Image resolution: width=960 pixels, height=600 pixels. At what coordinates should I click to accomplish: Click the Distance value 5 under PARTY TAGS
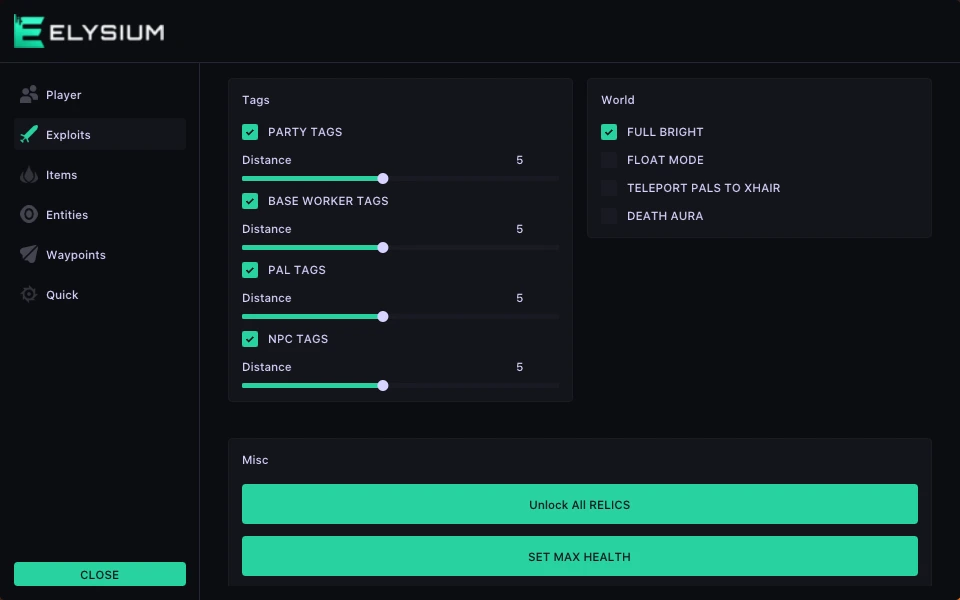coord(520,160)
